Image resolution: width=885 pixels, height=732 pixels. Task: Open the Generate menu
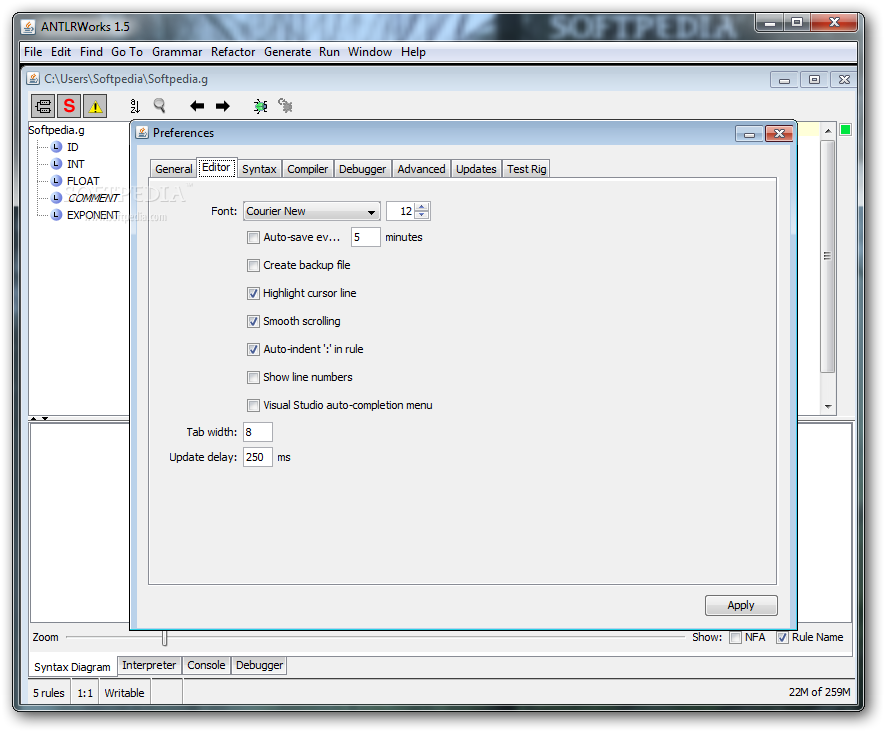pos(287,52)
